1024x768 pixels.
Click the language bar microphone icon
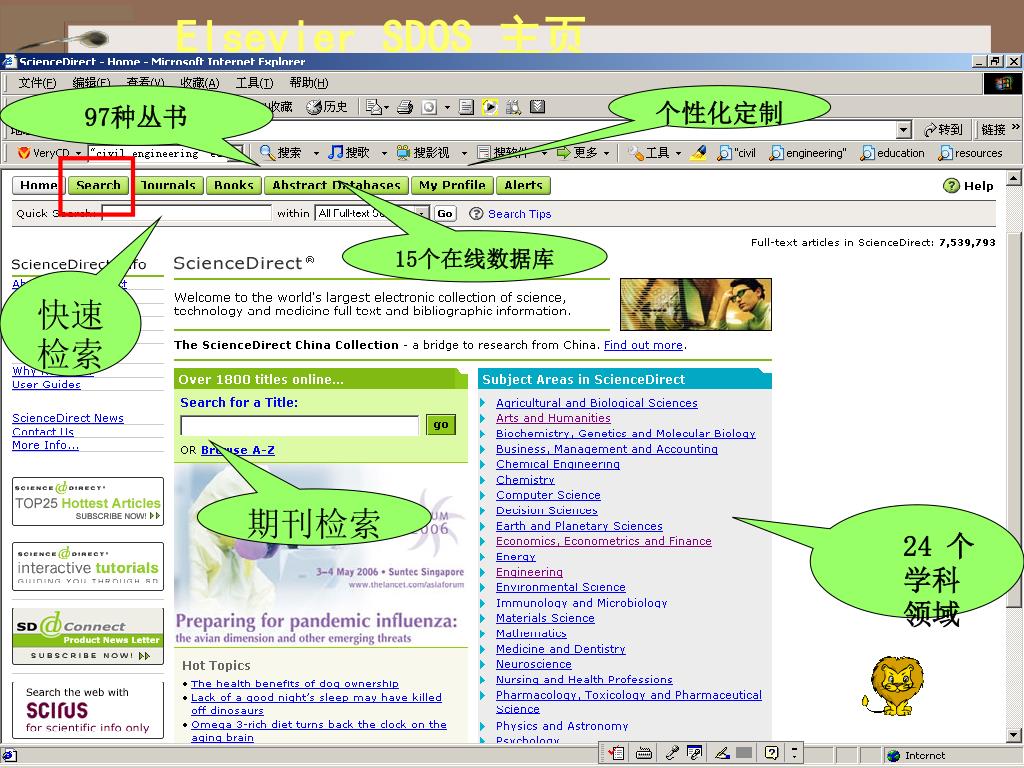coord(671,752)
